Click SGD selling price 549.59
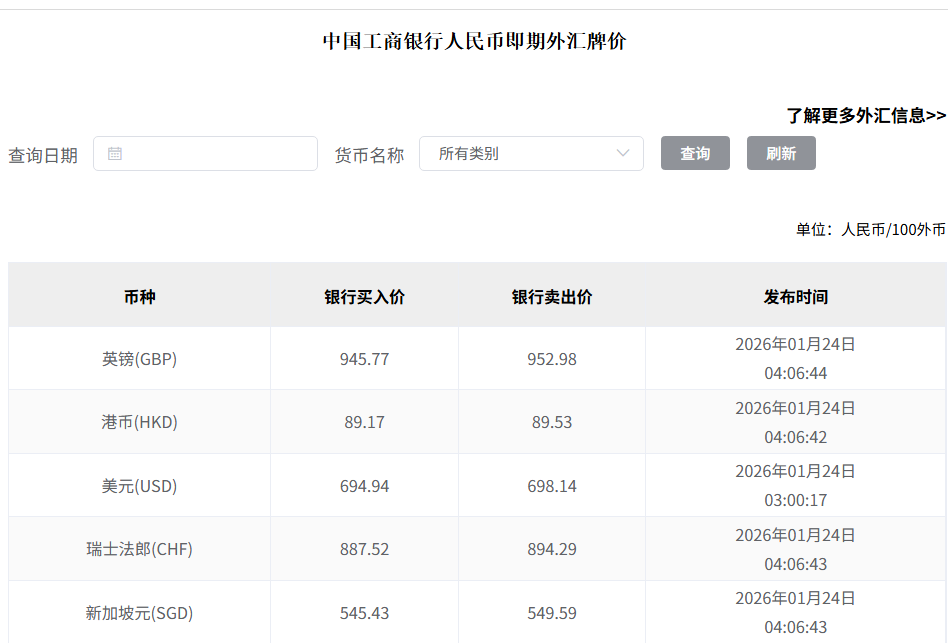This screenshot has height=643, width=948. click(552, 613)
